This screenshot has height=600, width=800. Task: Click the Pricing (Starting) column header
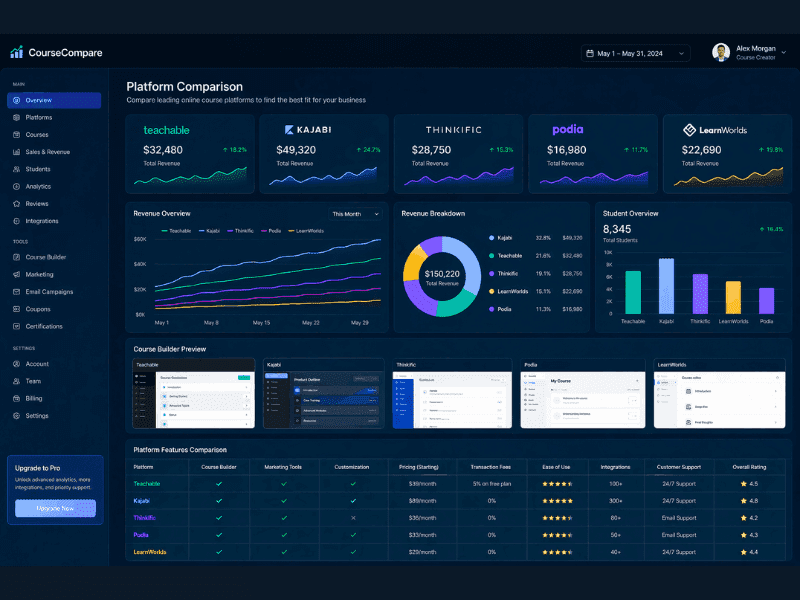coord(419,467)
